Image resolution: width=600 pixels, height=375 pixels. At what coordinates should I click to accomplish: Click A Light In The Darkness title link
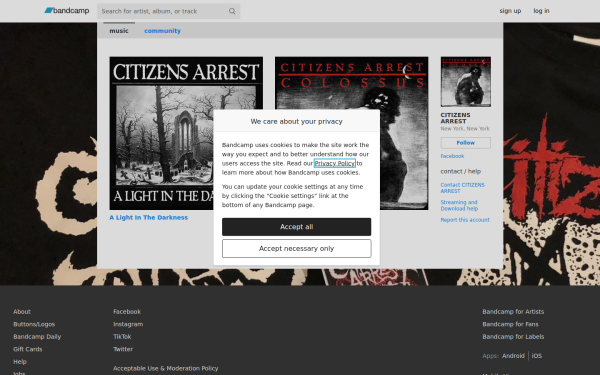coord(148,217)
